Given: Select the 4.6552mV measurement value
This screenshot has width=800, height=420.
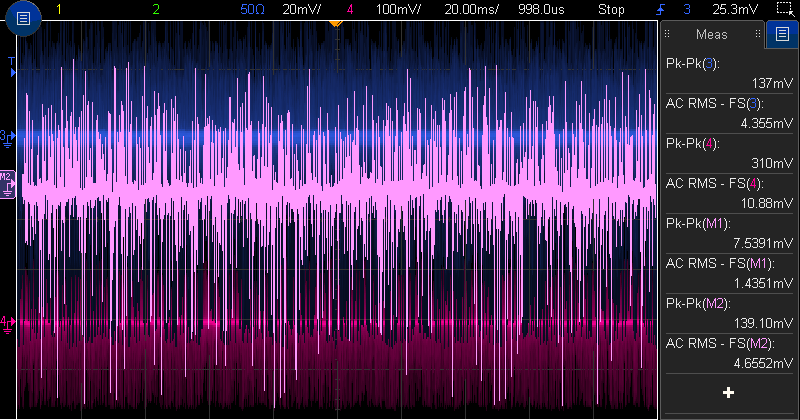Looking at the screenshot, I should (763, 363).
